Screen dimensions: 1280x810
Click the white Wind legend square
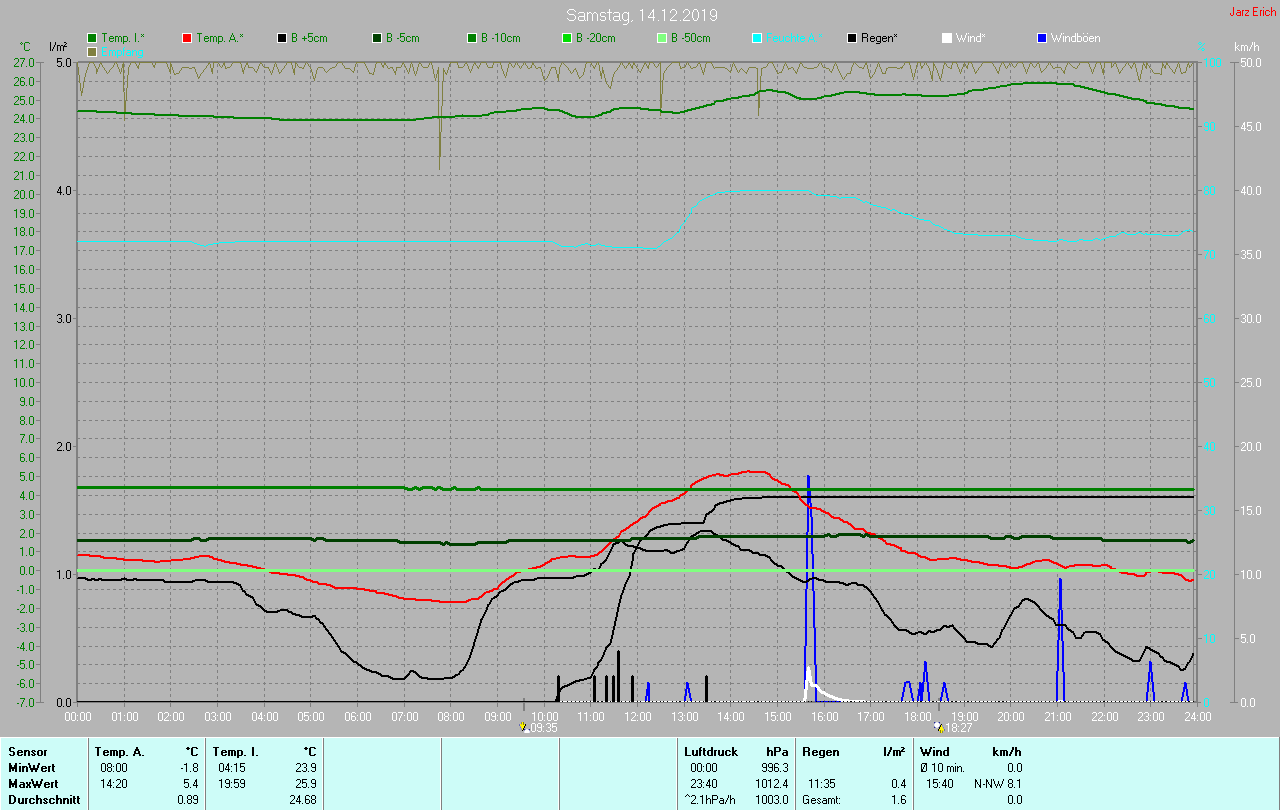click(x=947, y=38)
